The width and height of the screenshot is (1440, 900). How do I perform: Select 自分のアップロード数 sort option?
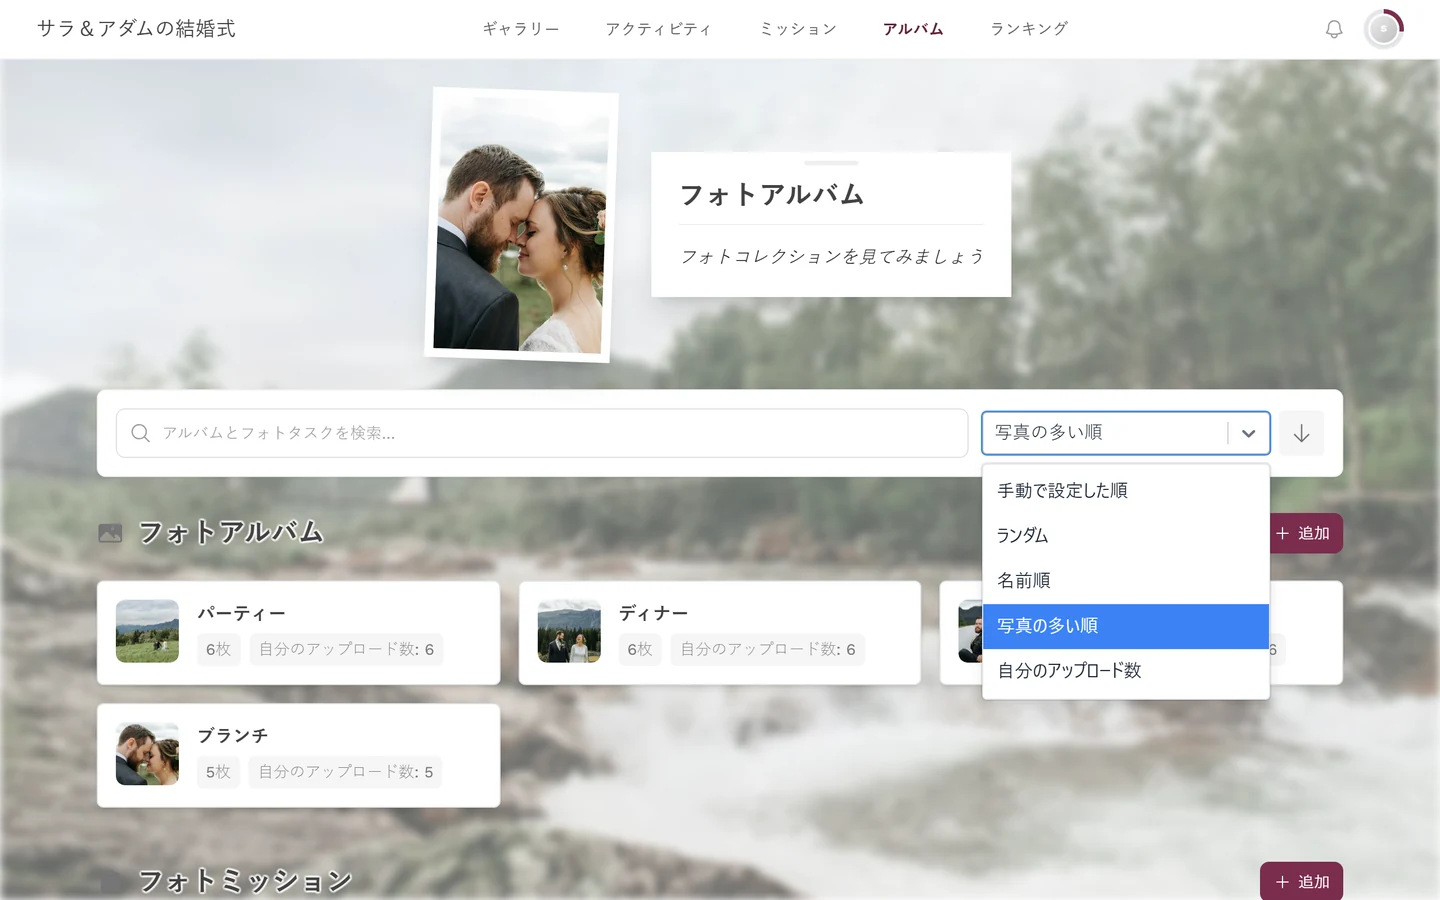[x=1126, y=671]
